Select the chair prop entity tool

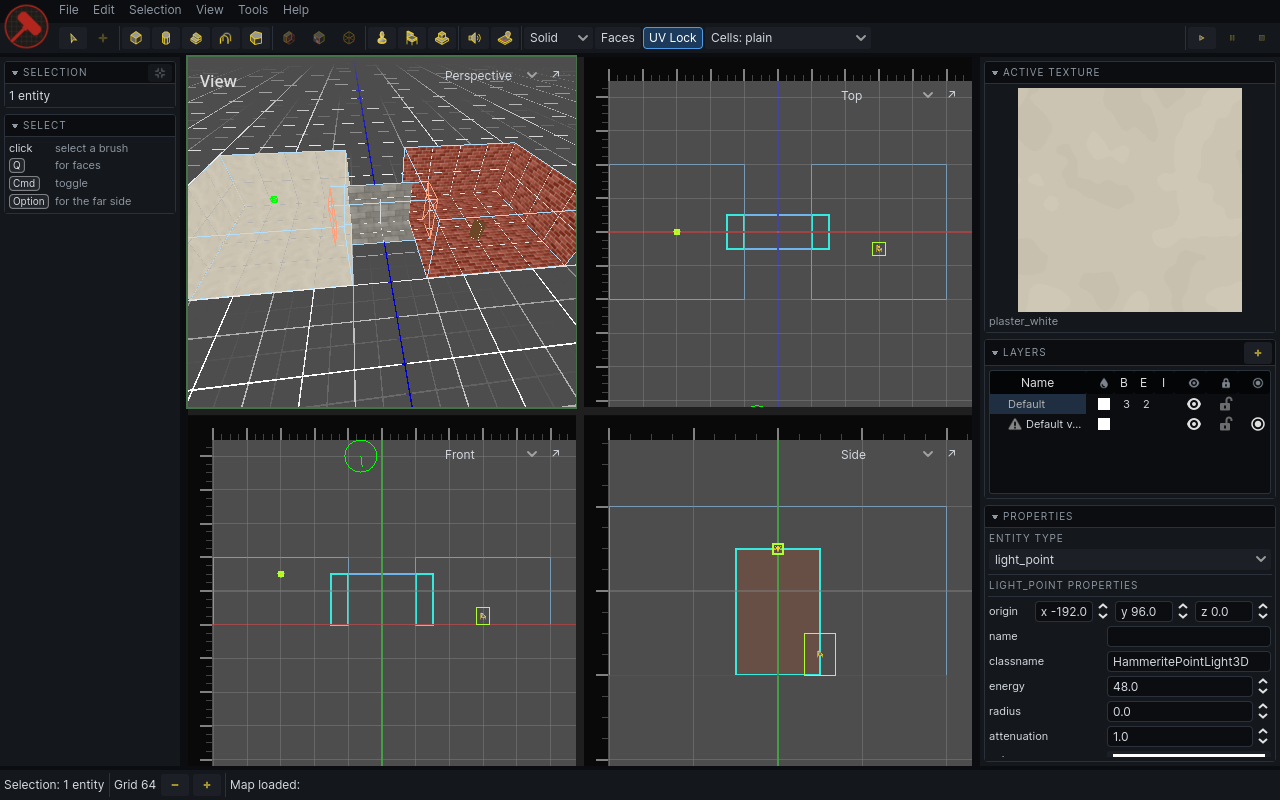(x=411, y=38)
